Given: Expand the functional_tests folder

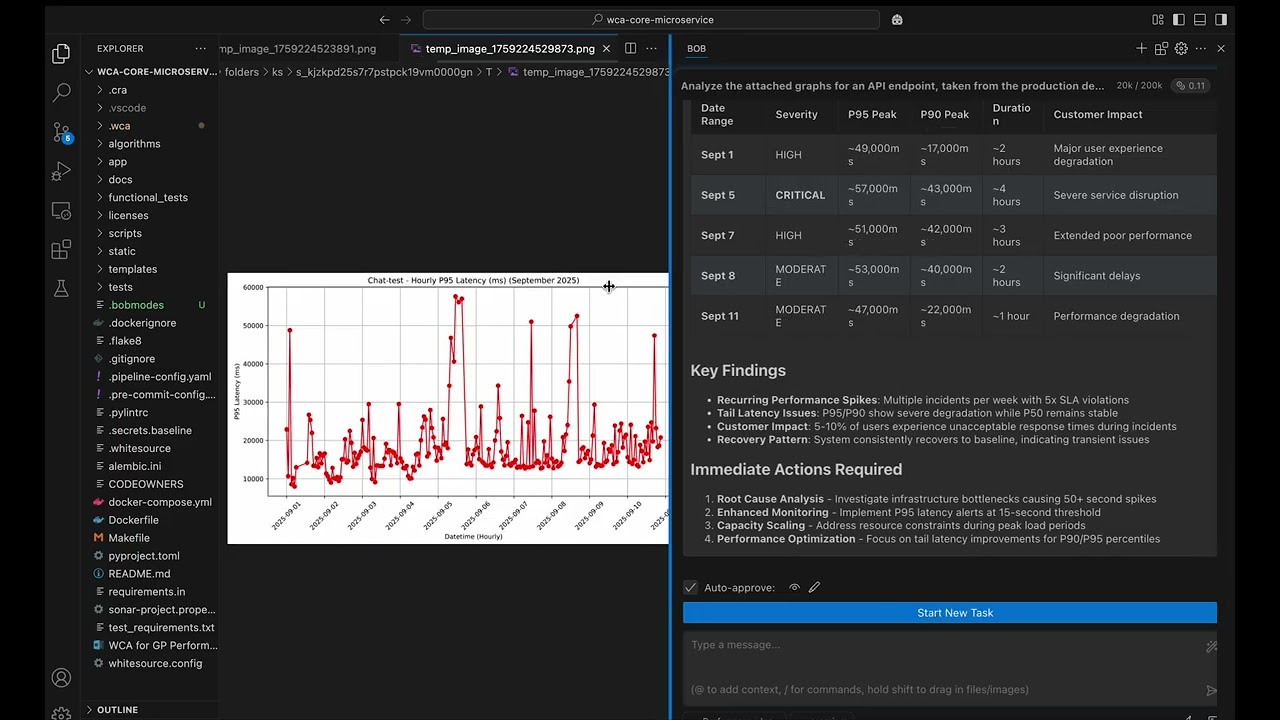Looking at the screenshot, I should point(152,198).
